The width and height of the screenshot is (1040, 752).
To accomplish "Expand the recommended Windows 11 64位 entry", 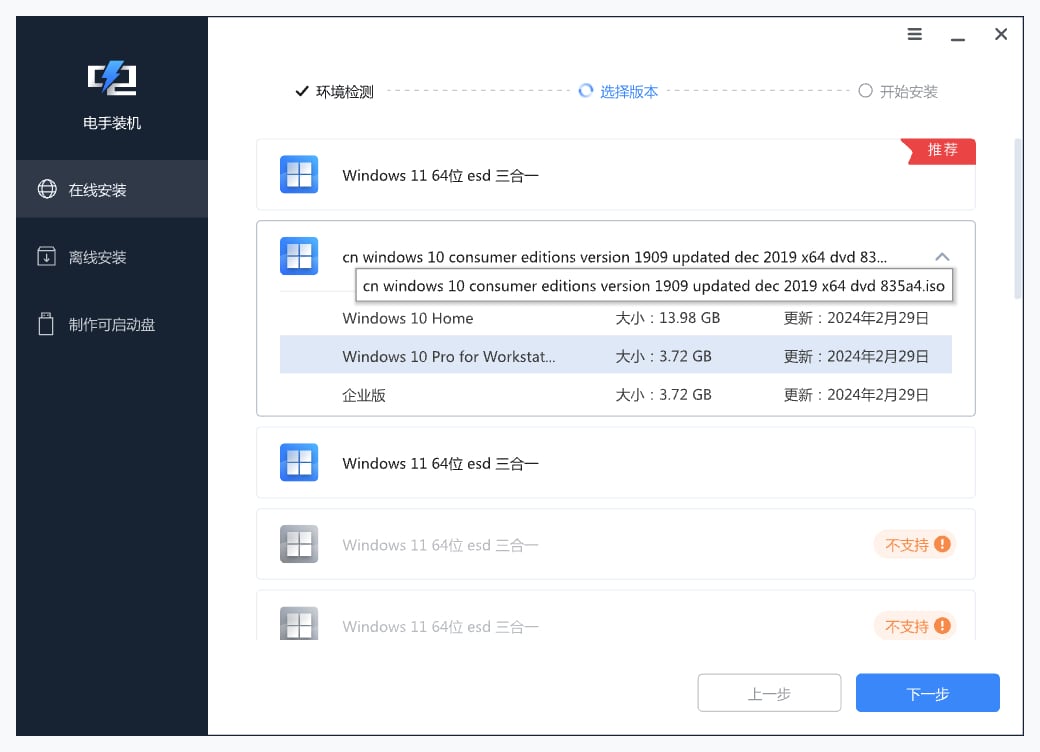I will click(x=615, y=175).
